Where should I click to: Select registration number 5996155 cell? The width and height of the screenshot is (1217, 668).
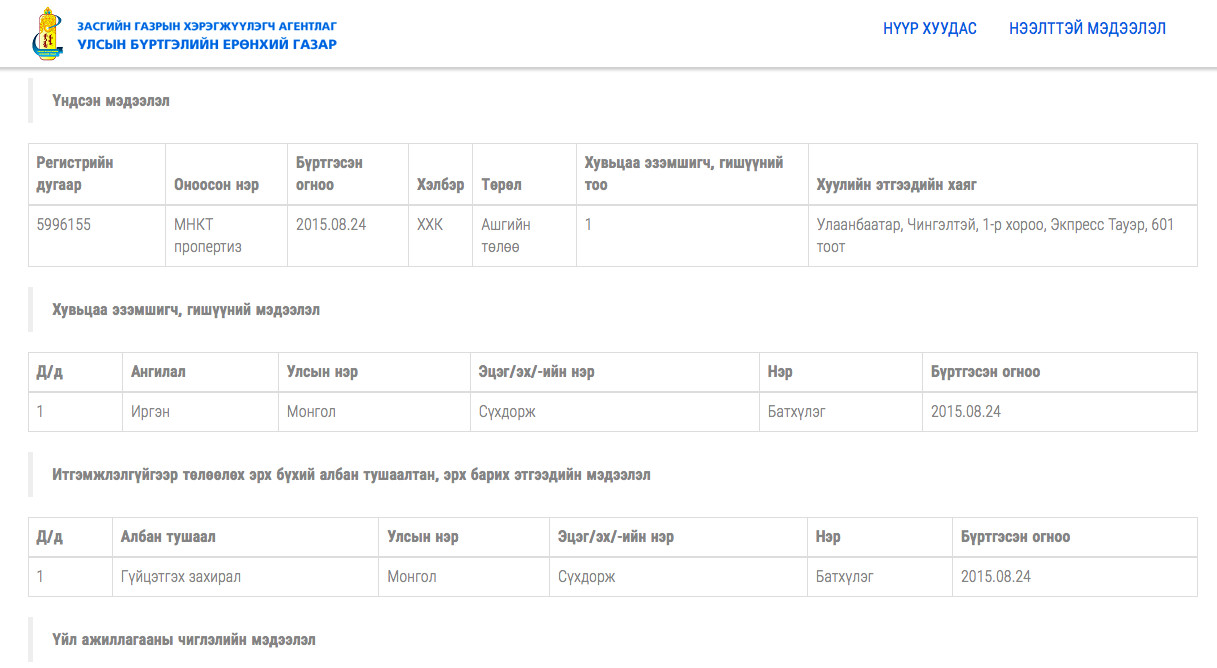(x=97, y=236)
